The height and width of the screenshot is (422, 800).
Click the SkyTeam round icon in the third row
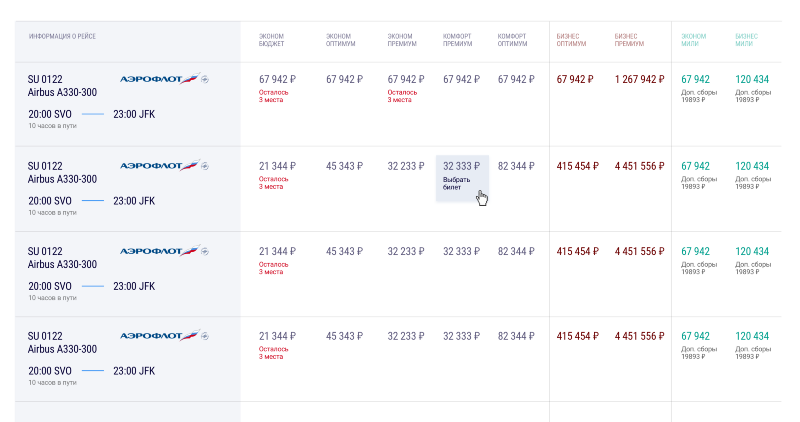(x=205, y=251)
